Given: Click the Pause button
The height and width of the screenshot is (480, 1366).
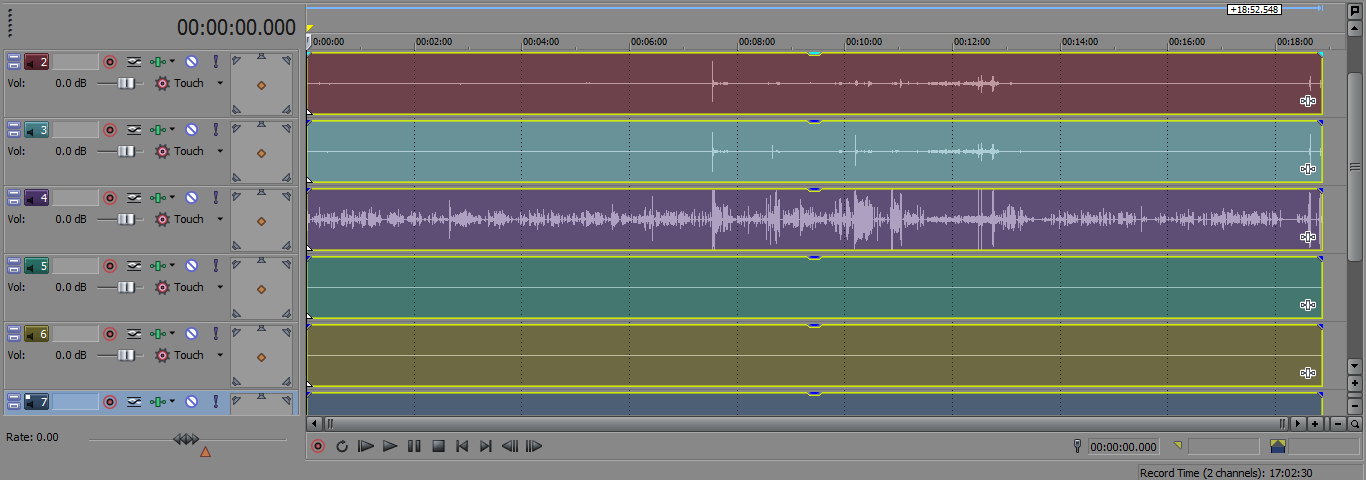Looking at the screenshot, I should (414, 446).
